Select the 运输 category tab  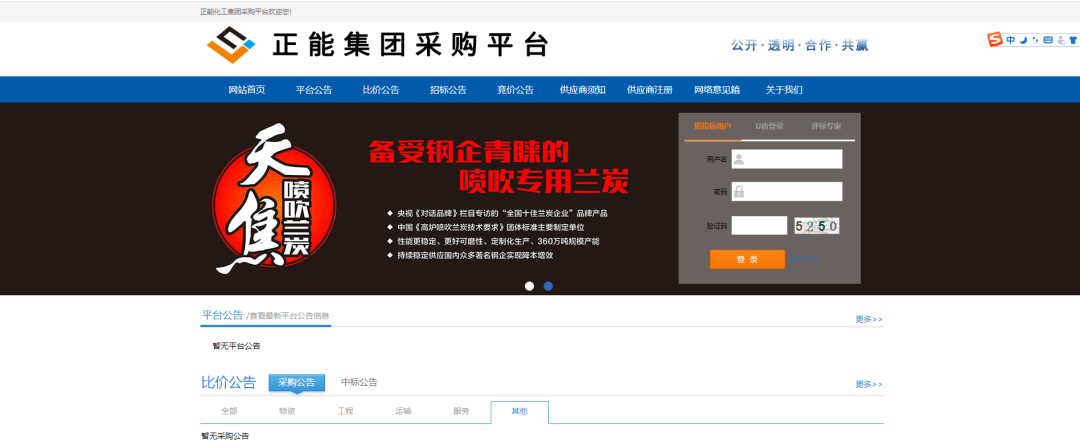click(x=403, y=411)
